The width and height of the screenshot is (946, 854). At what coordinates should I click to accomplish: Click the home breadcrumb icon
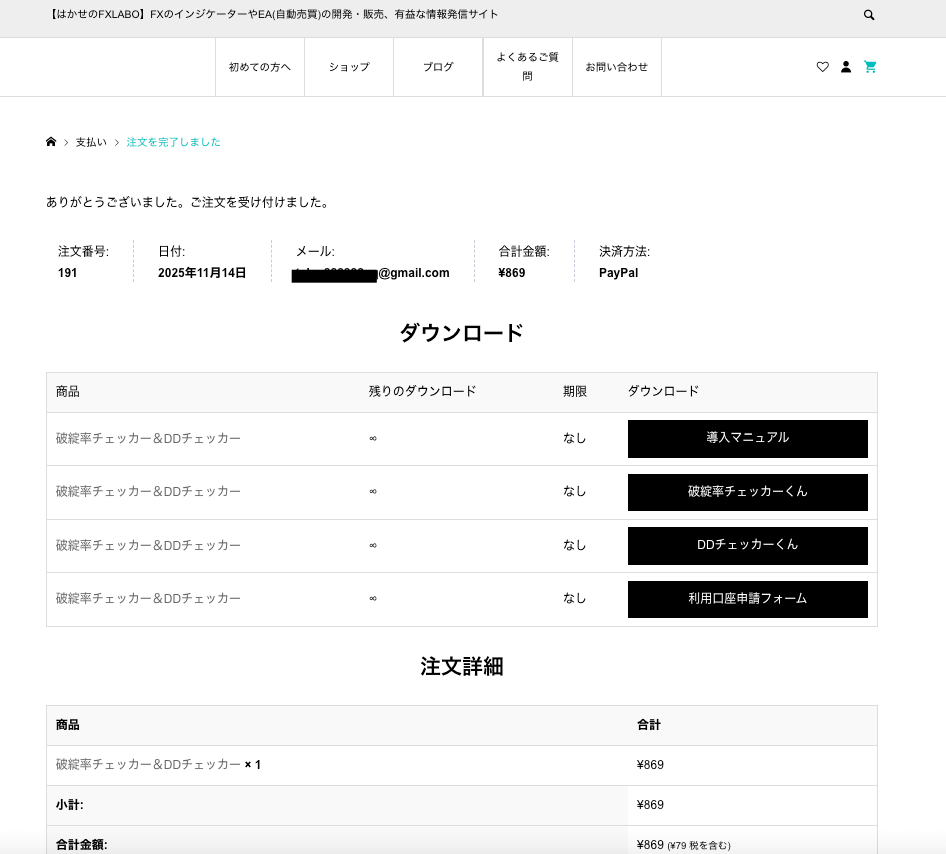point(51,142)
